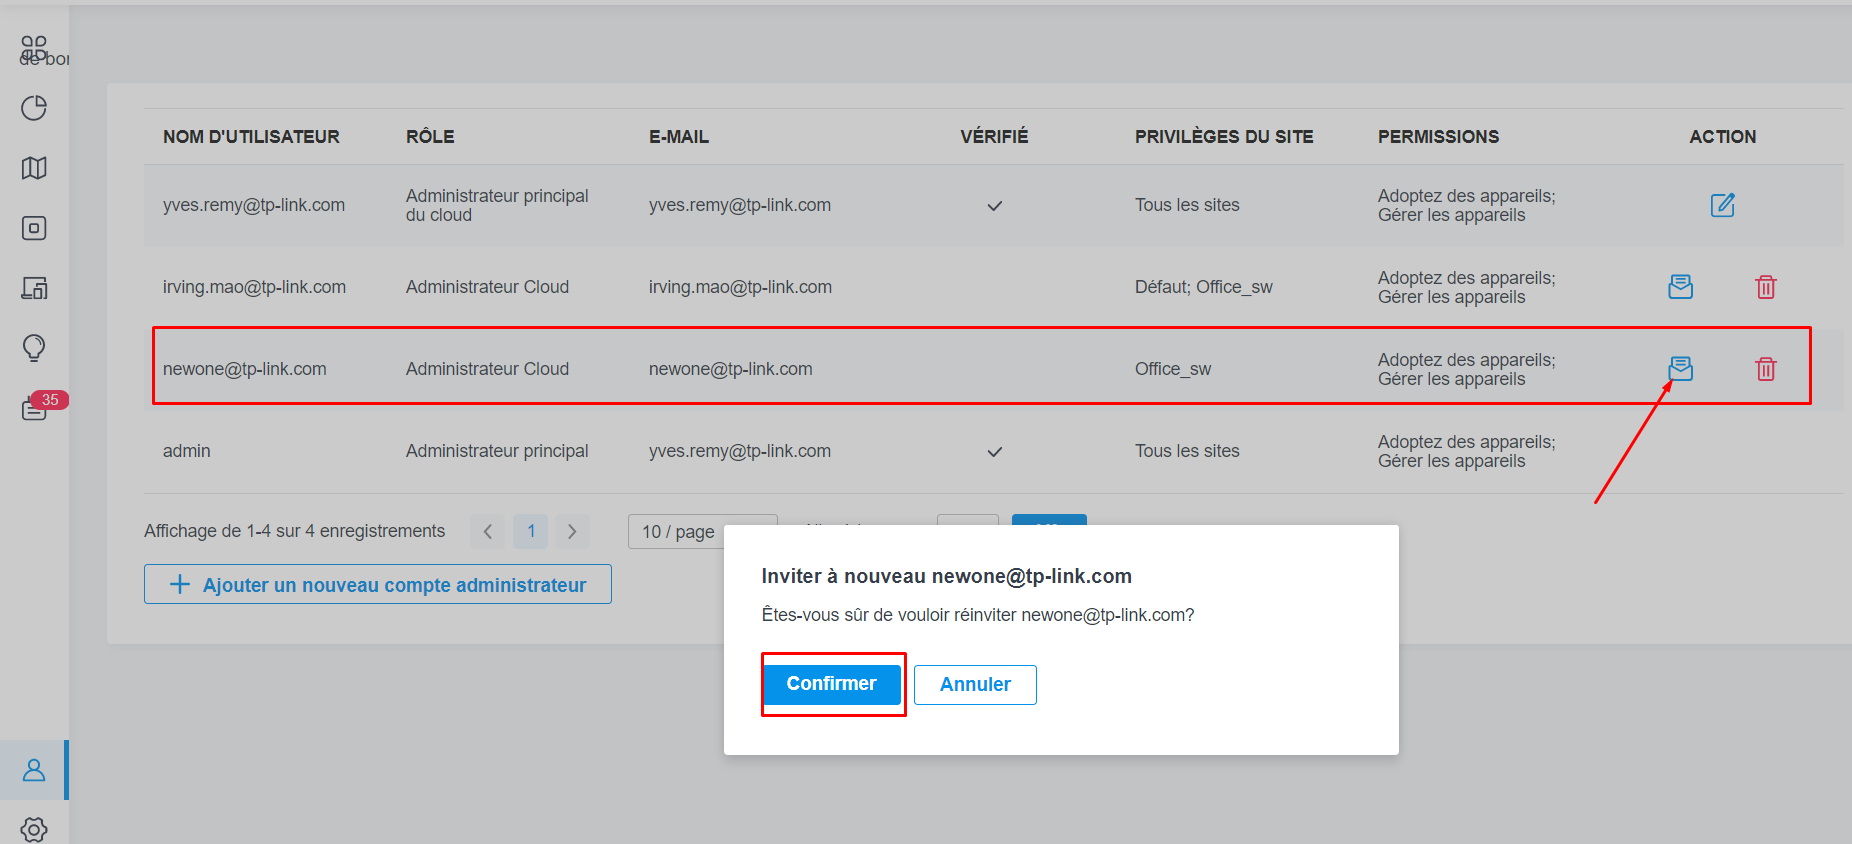
Task: Click the VÉRIFIÉ column header
Action: 994,137
